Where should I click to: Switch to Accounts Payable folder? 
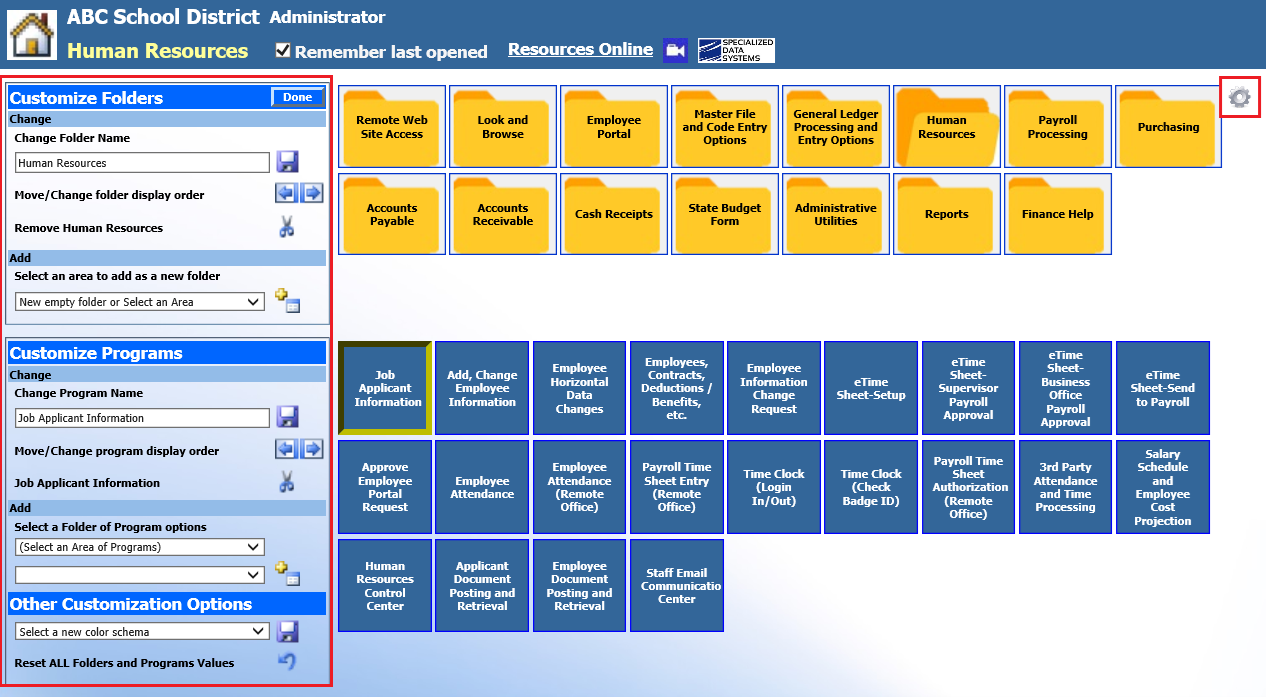coord(392,215)
